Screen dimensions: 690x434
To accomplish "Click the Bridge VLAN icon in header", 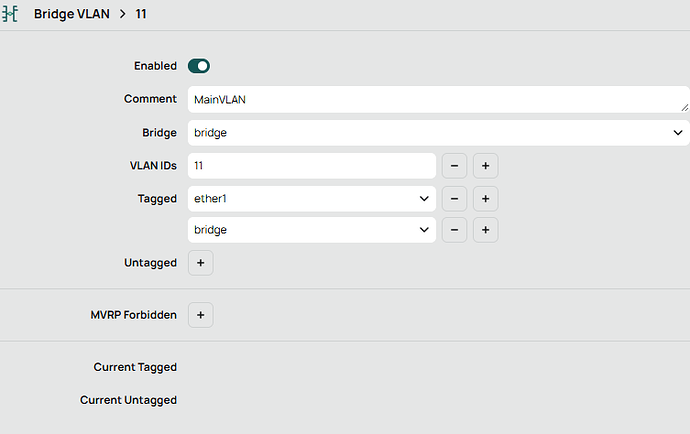I will 10,15.
